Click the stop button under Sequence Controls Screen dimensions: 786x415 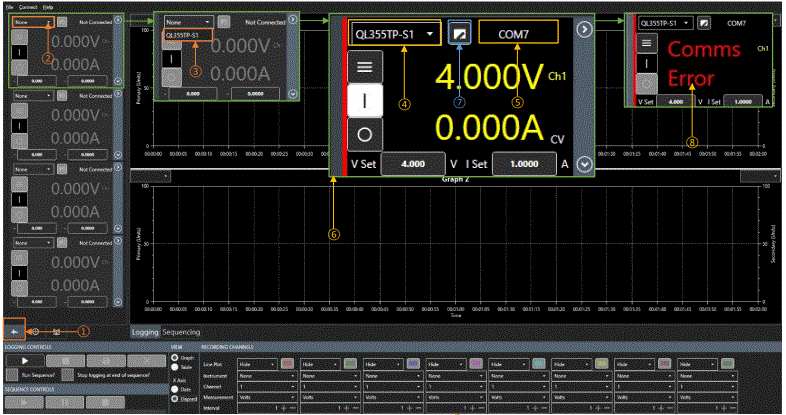tap(105, 402)
